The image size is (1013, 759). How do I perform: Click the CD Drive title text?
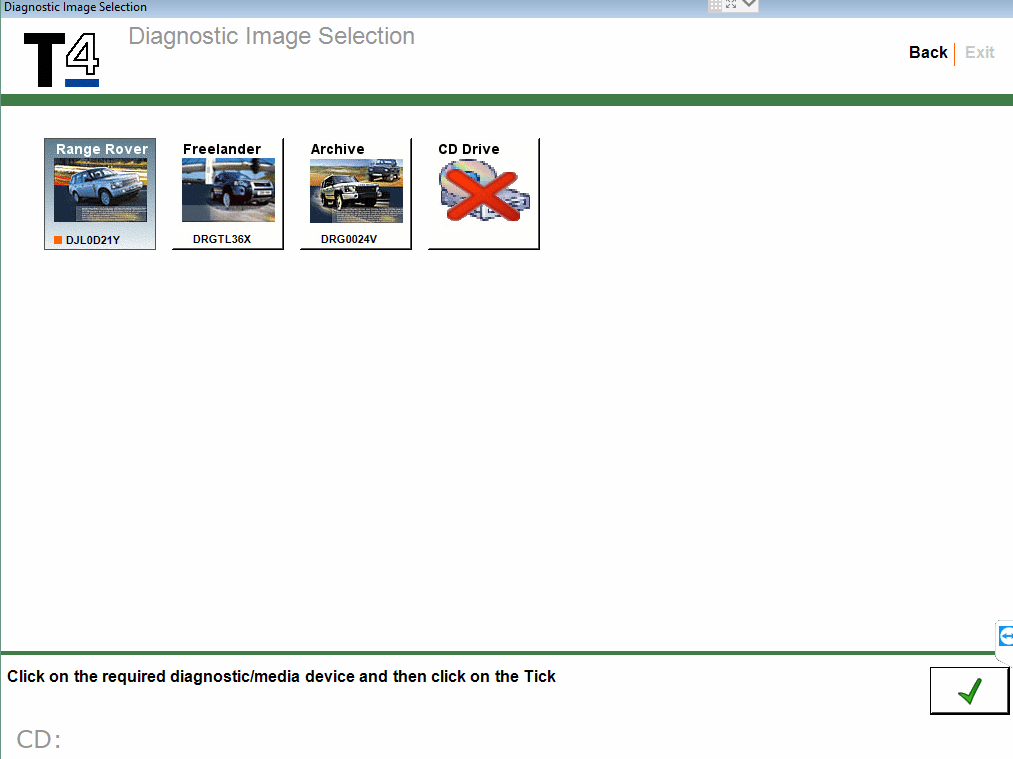[468, 149]
